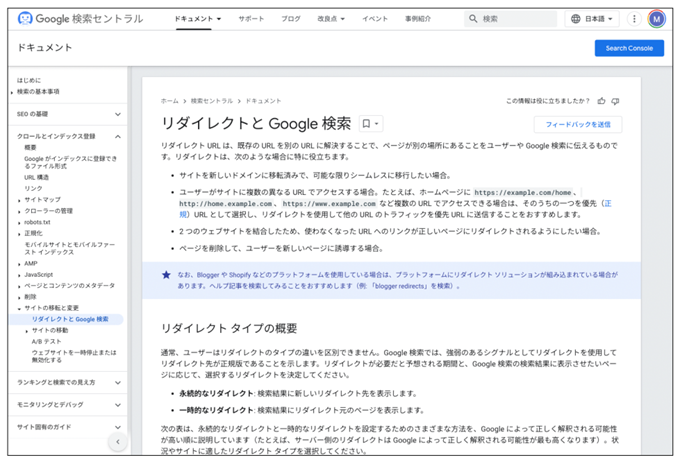
Task: Open ウェブサイトを一時停止または無効化する link
Action: click(74, 356)
